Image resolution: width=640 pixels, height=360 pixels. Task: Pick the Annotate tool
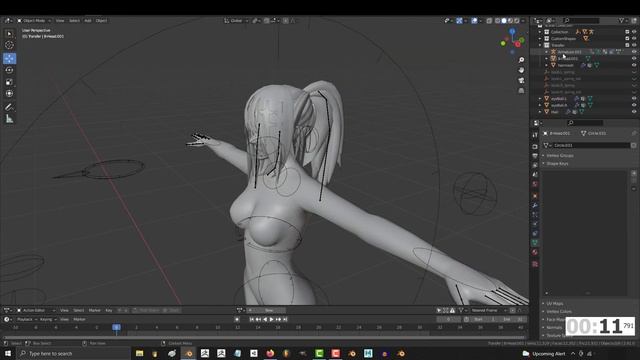point(9,107)
